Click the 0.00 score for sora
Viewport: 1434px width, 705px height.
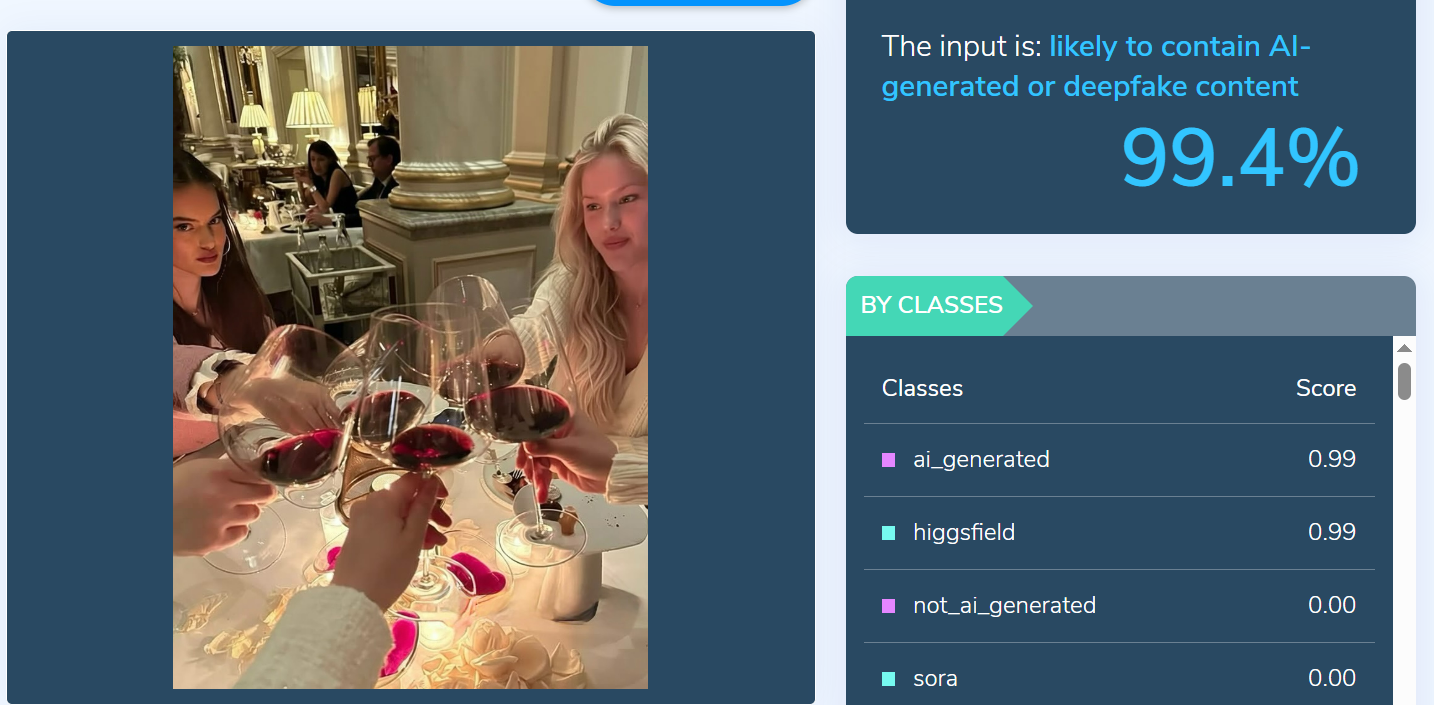click(1332, 679)
